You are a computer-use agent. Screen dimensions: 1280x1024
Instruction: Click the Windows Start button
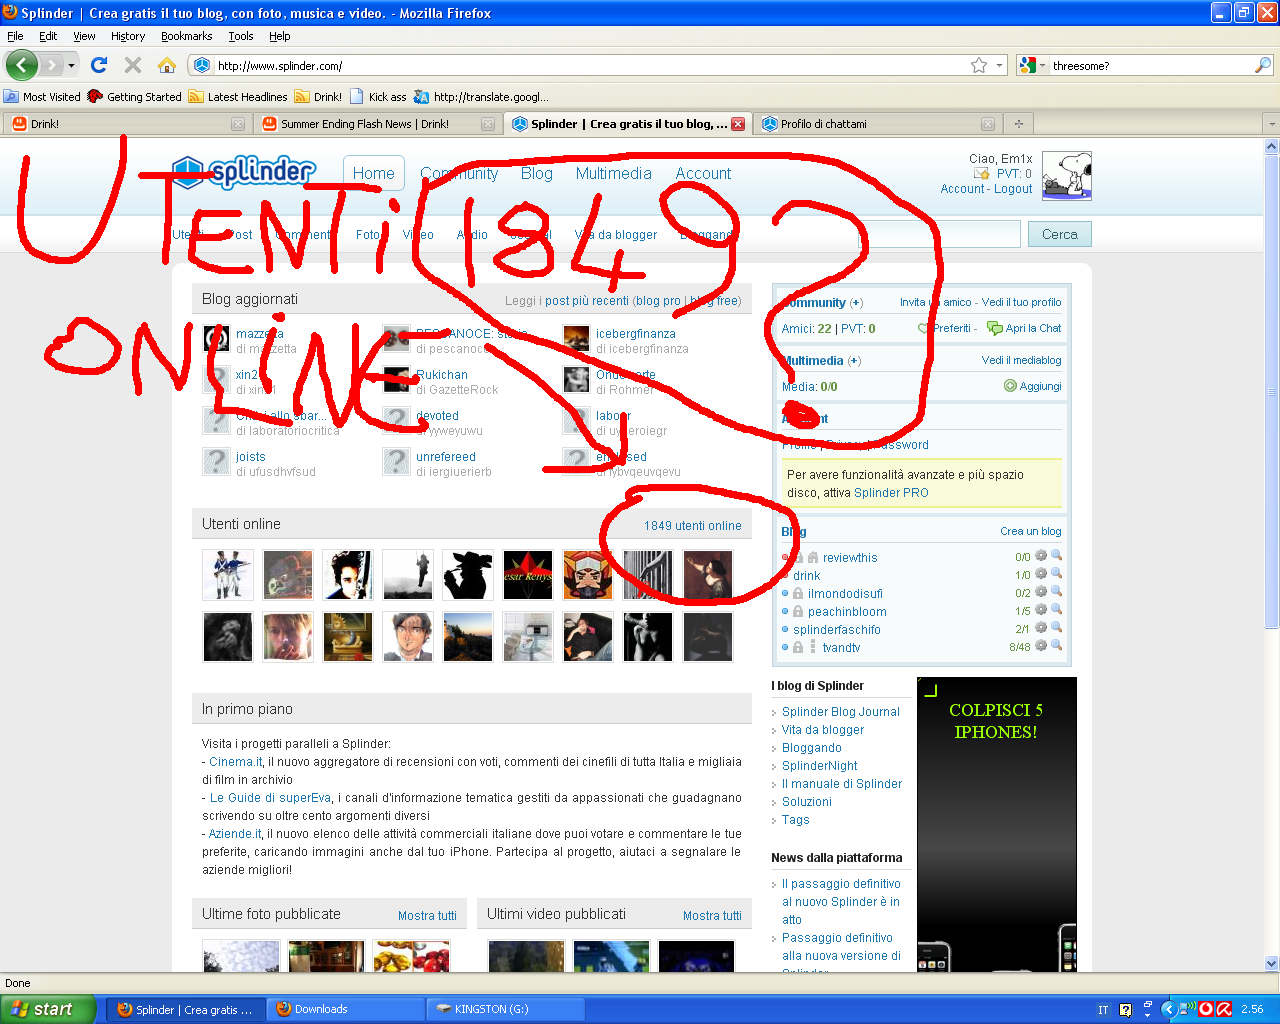click(48, 1009)
